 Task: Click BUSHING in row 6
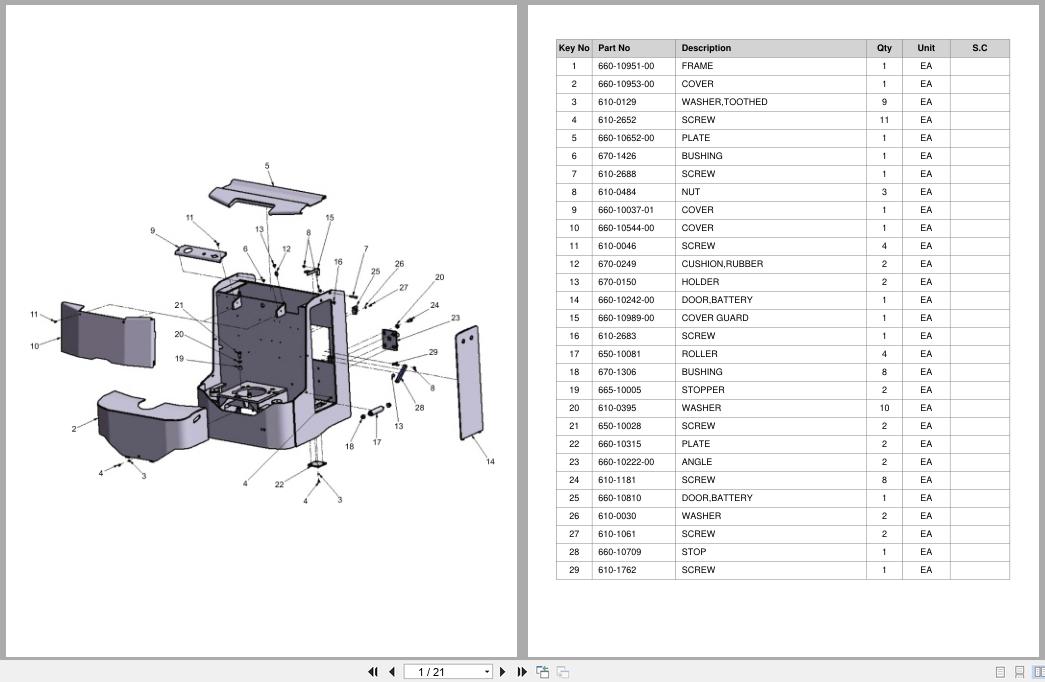point(701,156)
